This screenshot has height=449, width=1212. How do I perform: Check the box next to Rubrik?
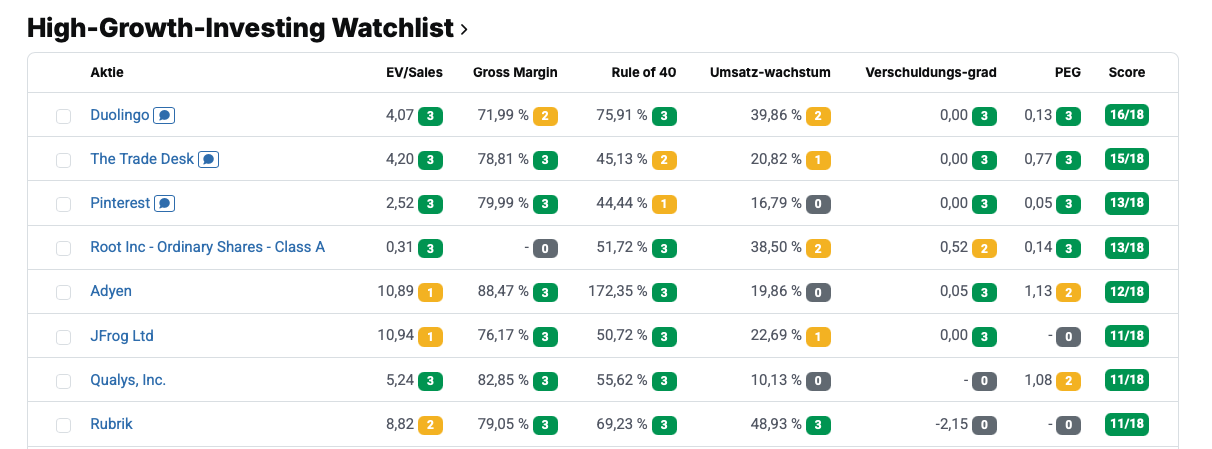pos(64,425)
